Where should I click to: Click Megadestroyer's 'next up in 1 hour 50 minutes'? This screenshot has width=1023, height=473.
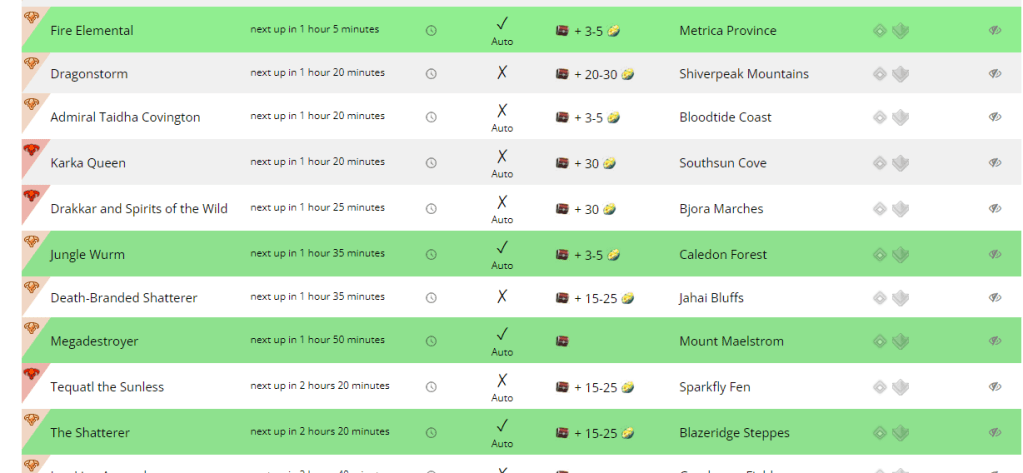point(317,341)
